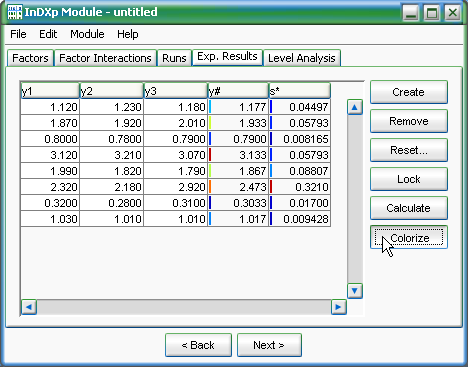The image size is (468, 367).
Task: Select y1 cell with value 0.8000
Action: pyautogui.click(x=50, y=139)
